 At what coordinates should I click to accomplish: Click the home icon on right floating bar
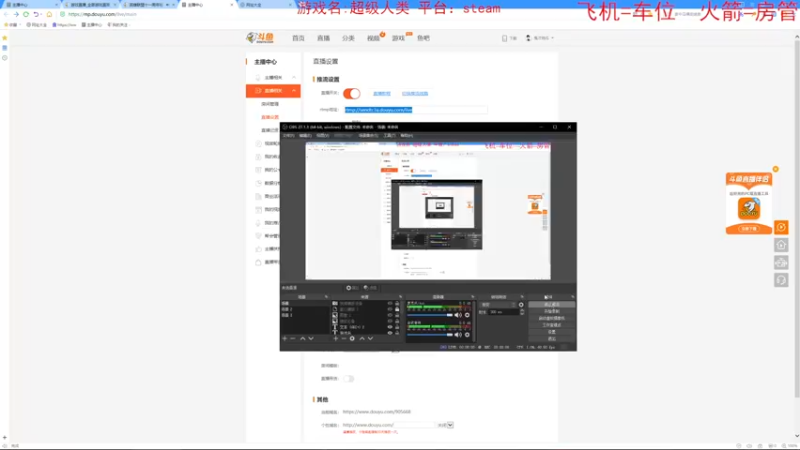tap(781, 245)
